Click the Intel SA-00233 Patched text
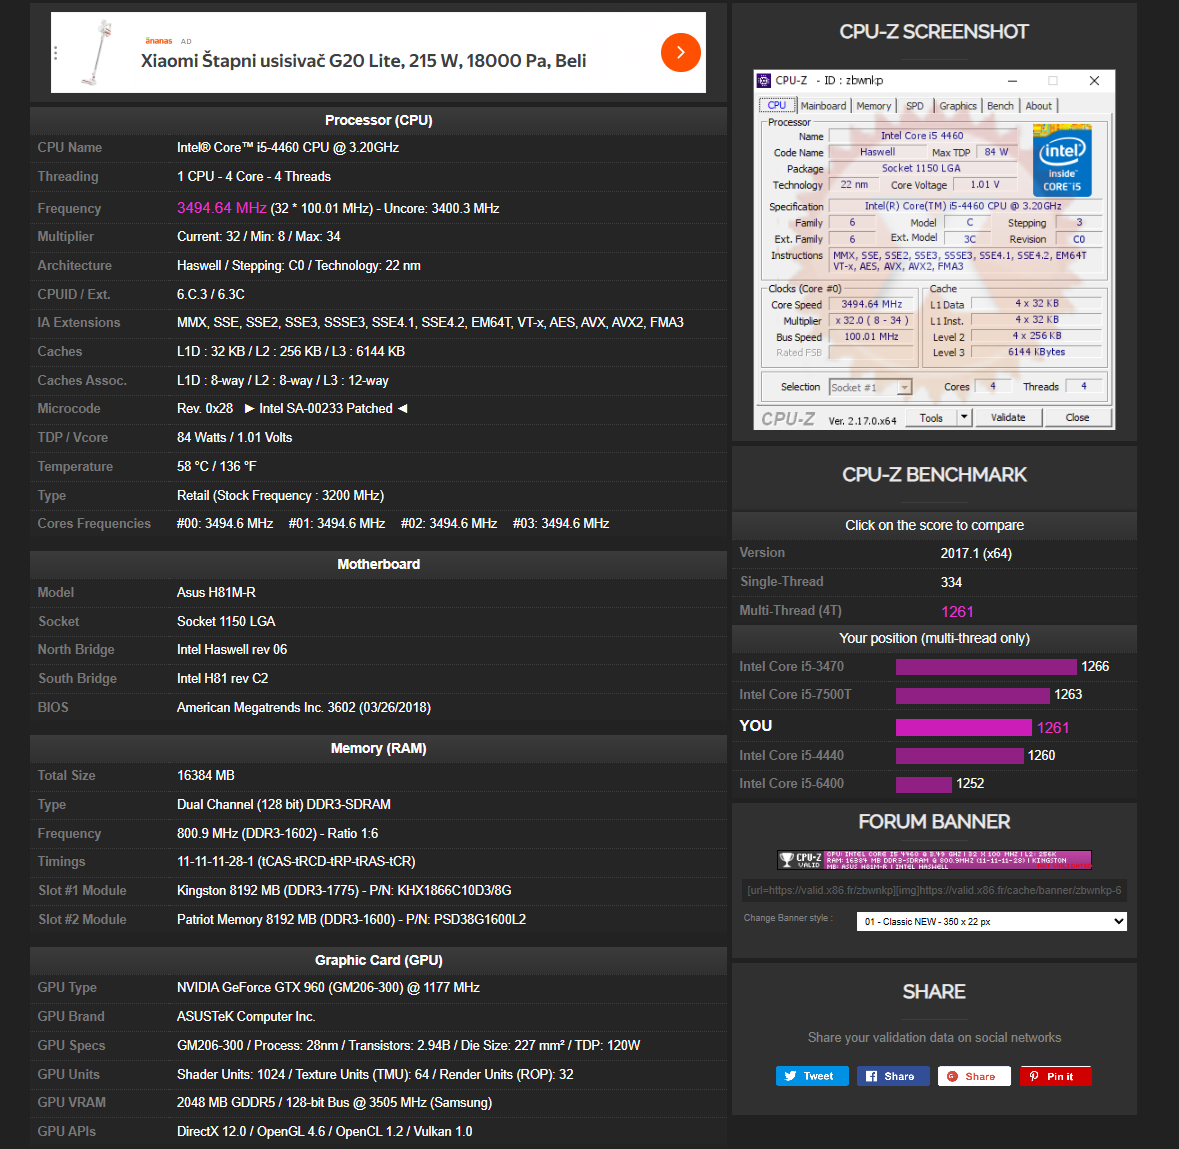The height and width of the screenshot is (1149, 1179). coord(326,408)
